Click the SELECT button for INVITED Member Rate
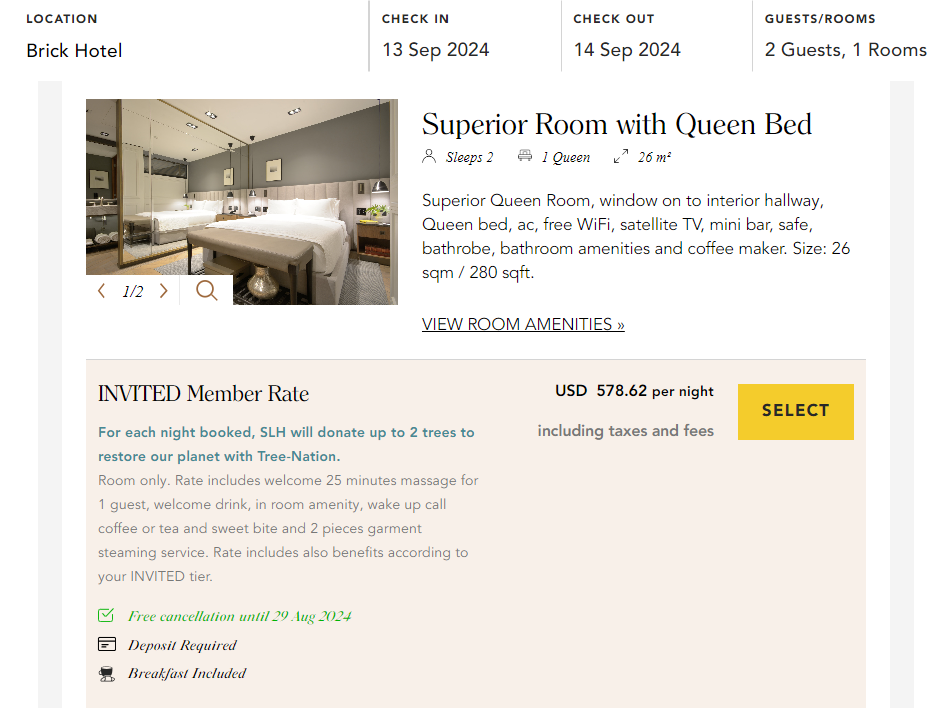 coord(795,411)
